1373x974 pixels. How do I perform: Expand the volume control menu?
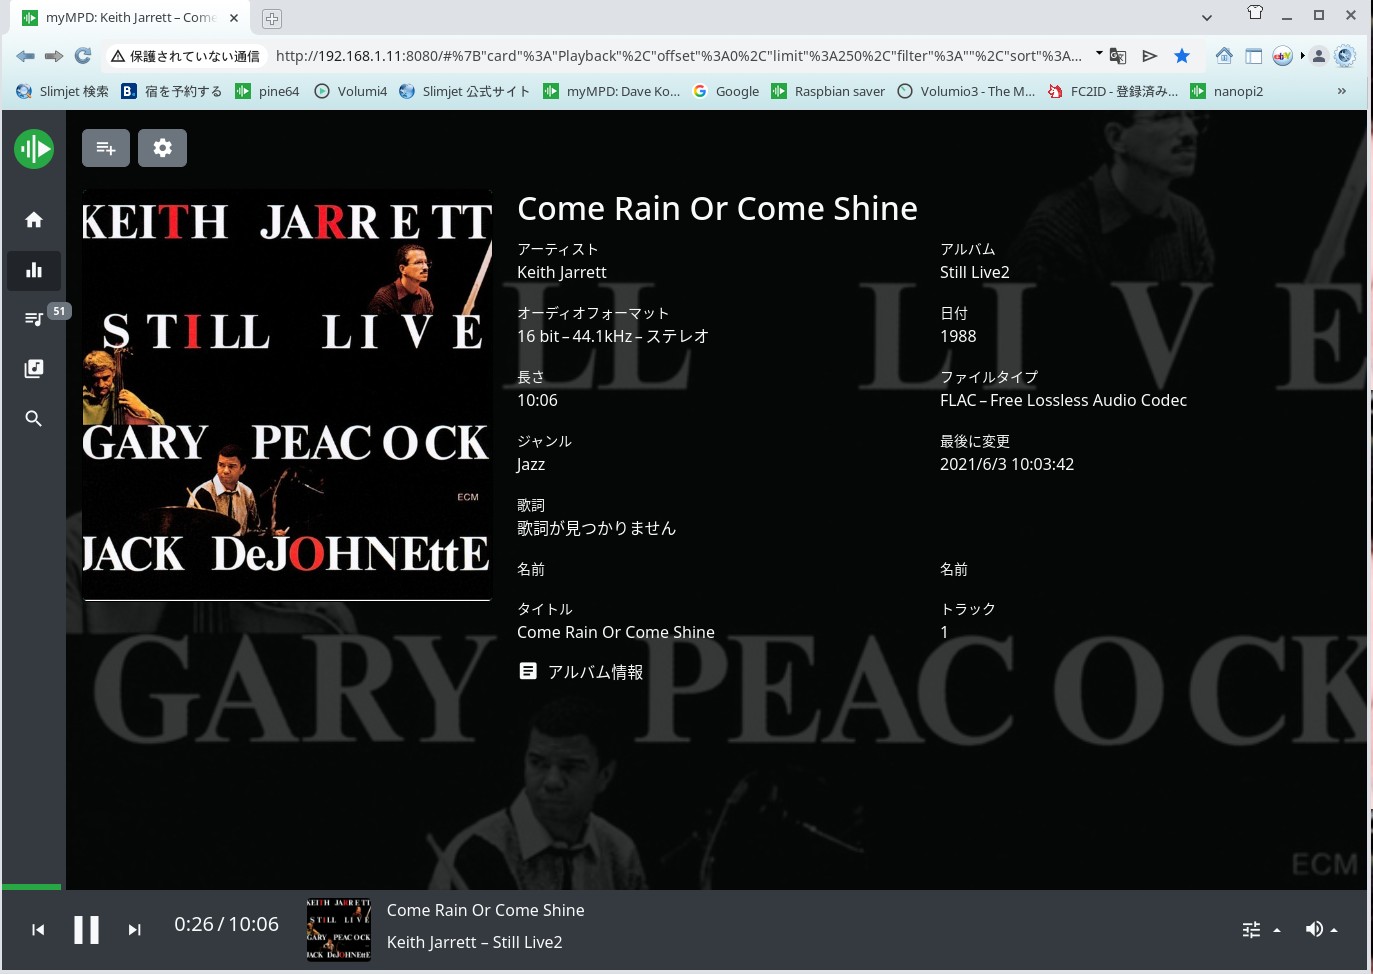pos(1321,930)
